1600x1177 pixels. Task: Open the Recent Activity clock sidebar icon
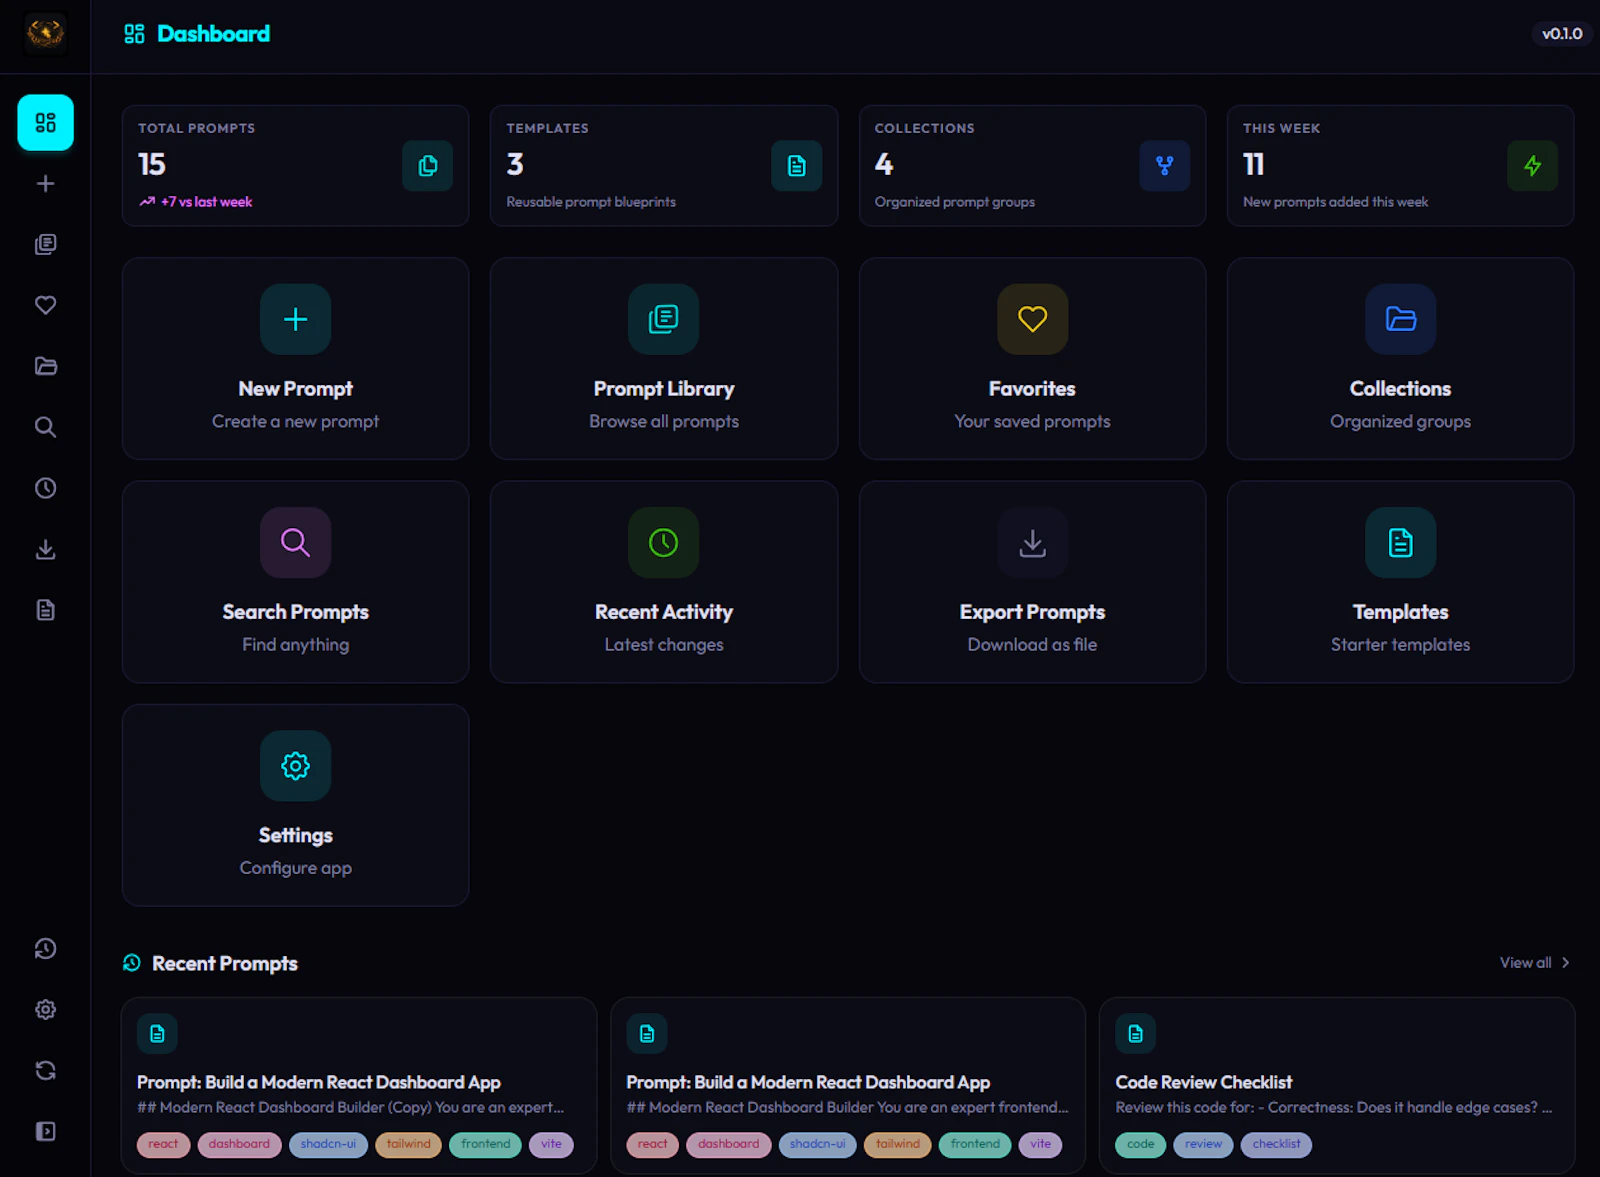(x=45, y=489)
